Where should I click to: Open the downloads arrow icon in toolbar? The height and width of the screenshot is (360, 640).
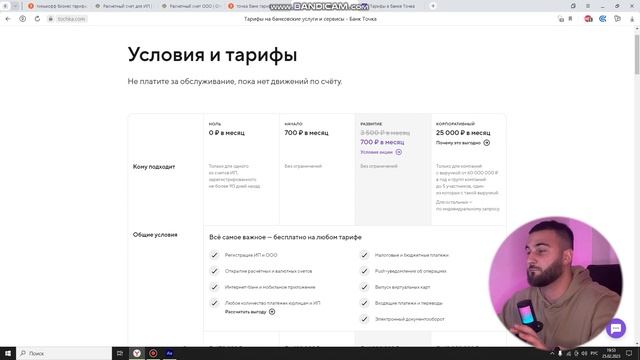pos(632,19)
